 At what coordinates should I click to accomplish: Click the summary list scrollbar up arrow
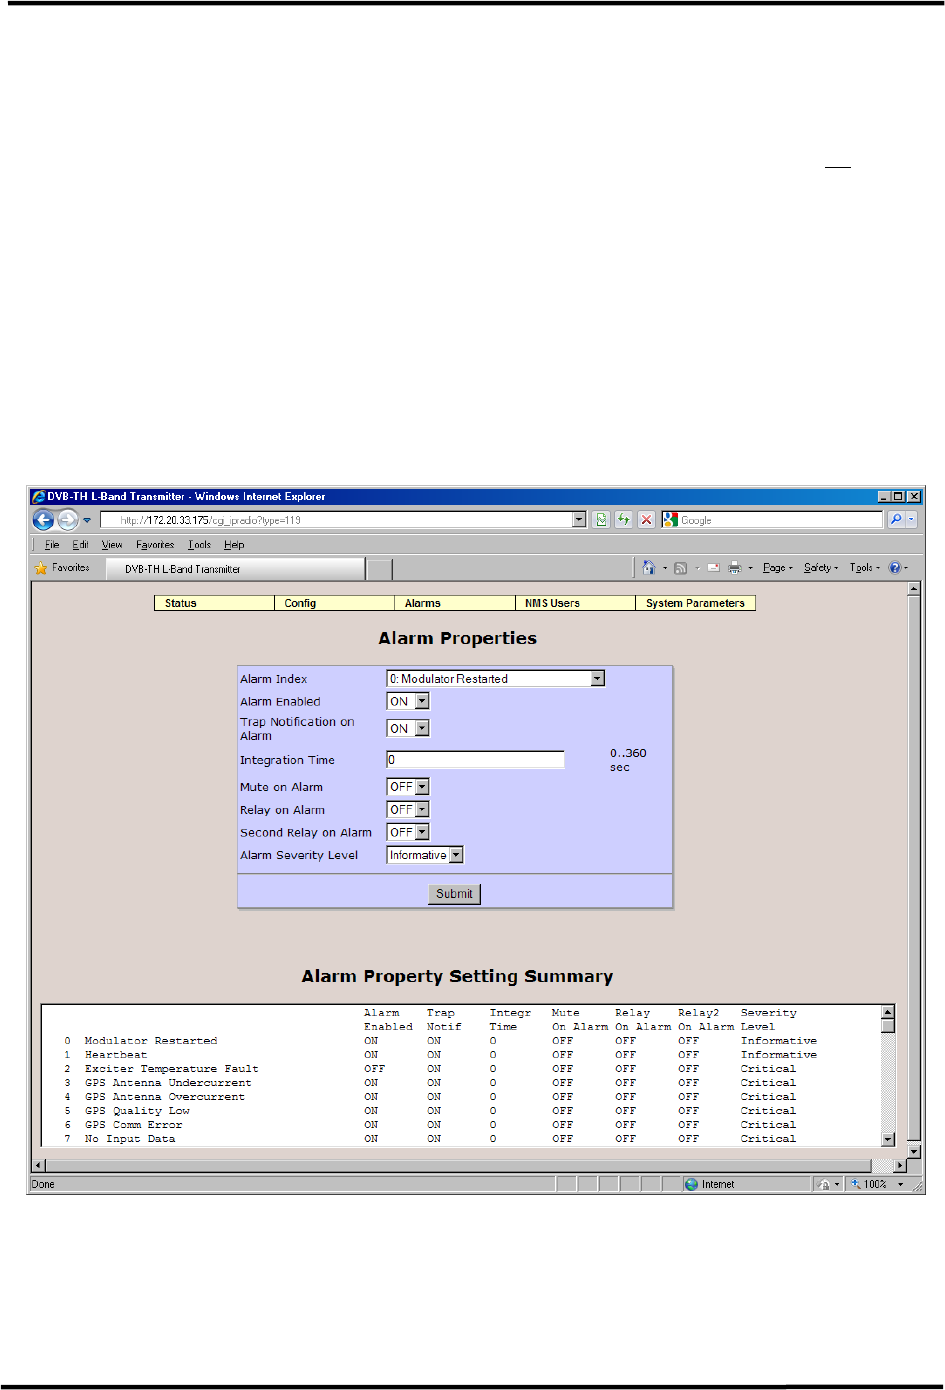[888, 1012]
